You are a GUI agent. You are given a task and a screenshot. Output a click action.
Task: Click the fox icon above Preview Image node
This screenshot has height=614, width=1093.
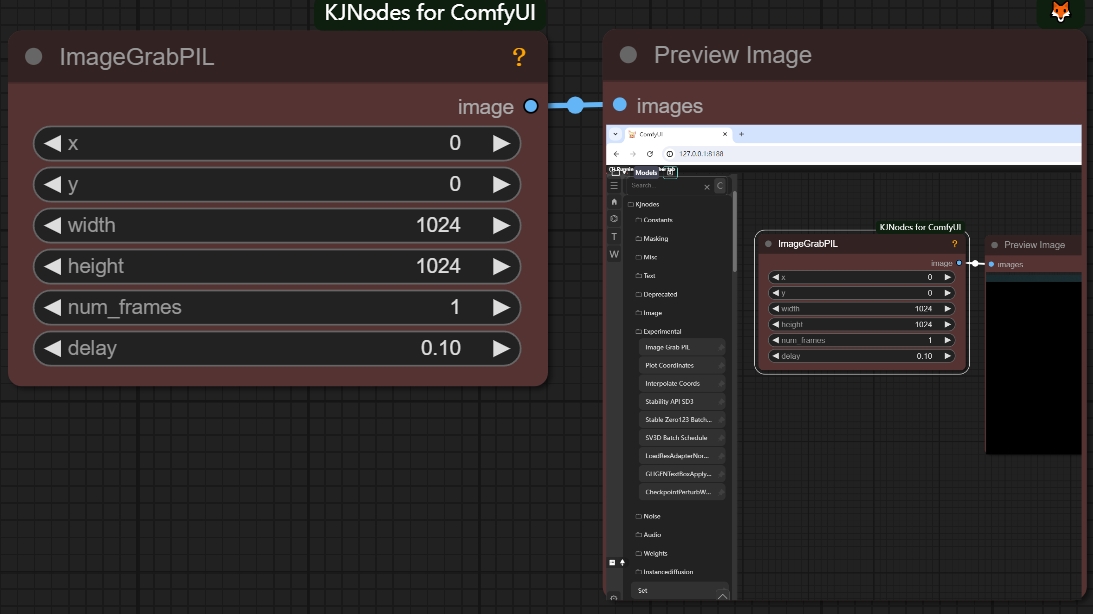[1060, 13]
